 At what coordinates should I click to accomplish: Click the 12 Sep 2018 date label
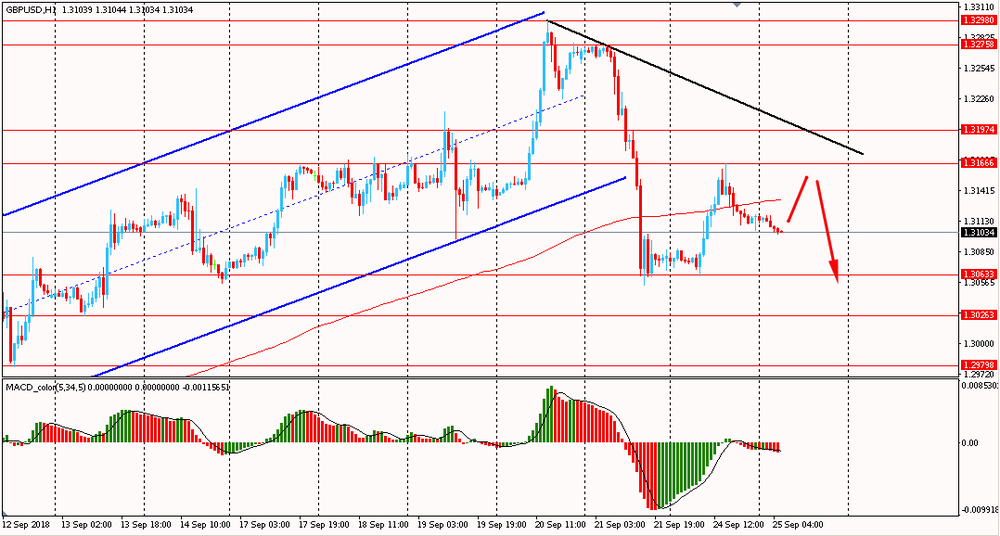25,525
